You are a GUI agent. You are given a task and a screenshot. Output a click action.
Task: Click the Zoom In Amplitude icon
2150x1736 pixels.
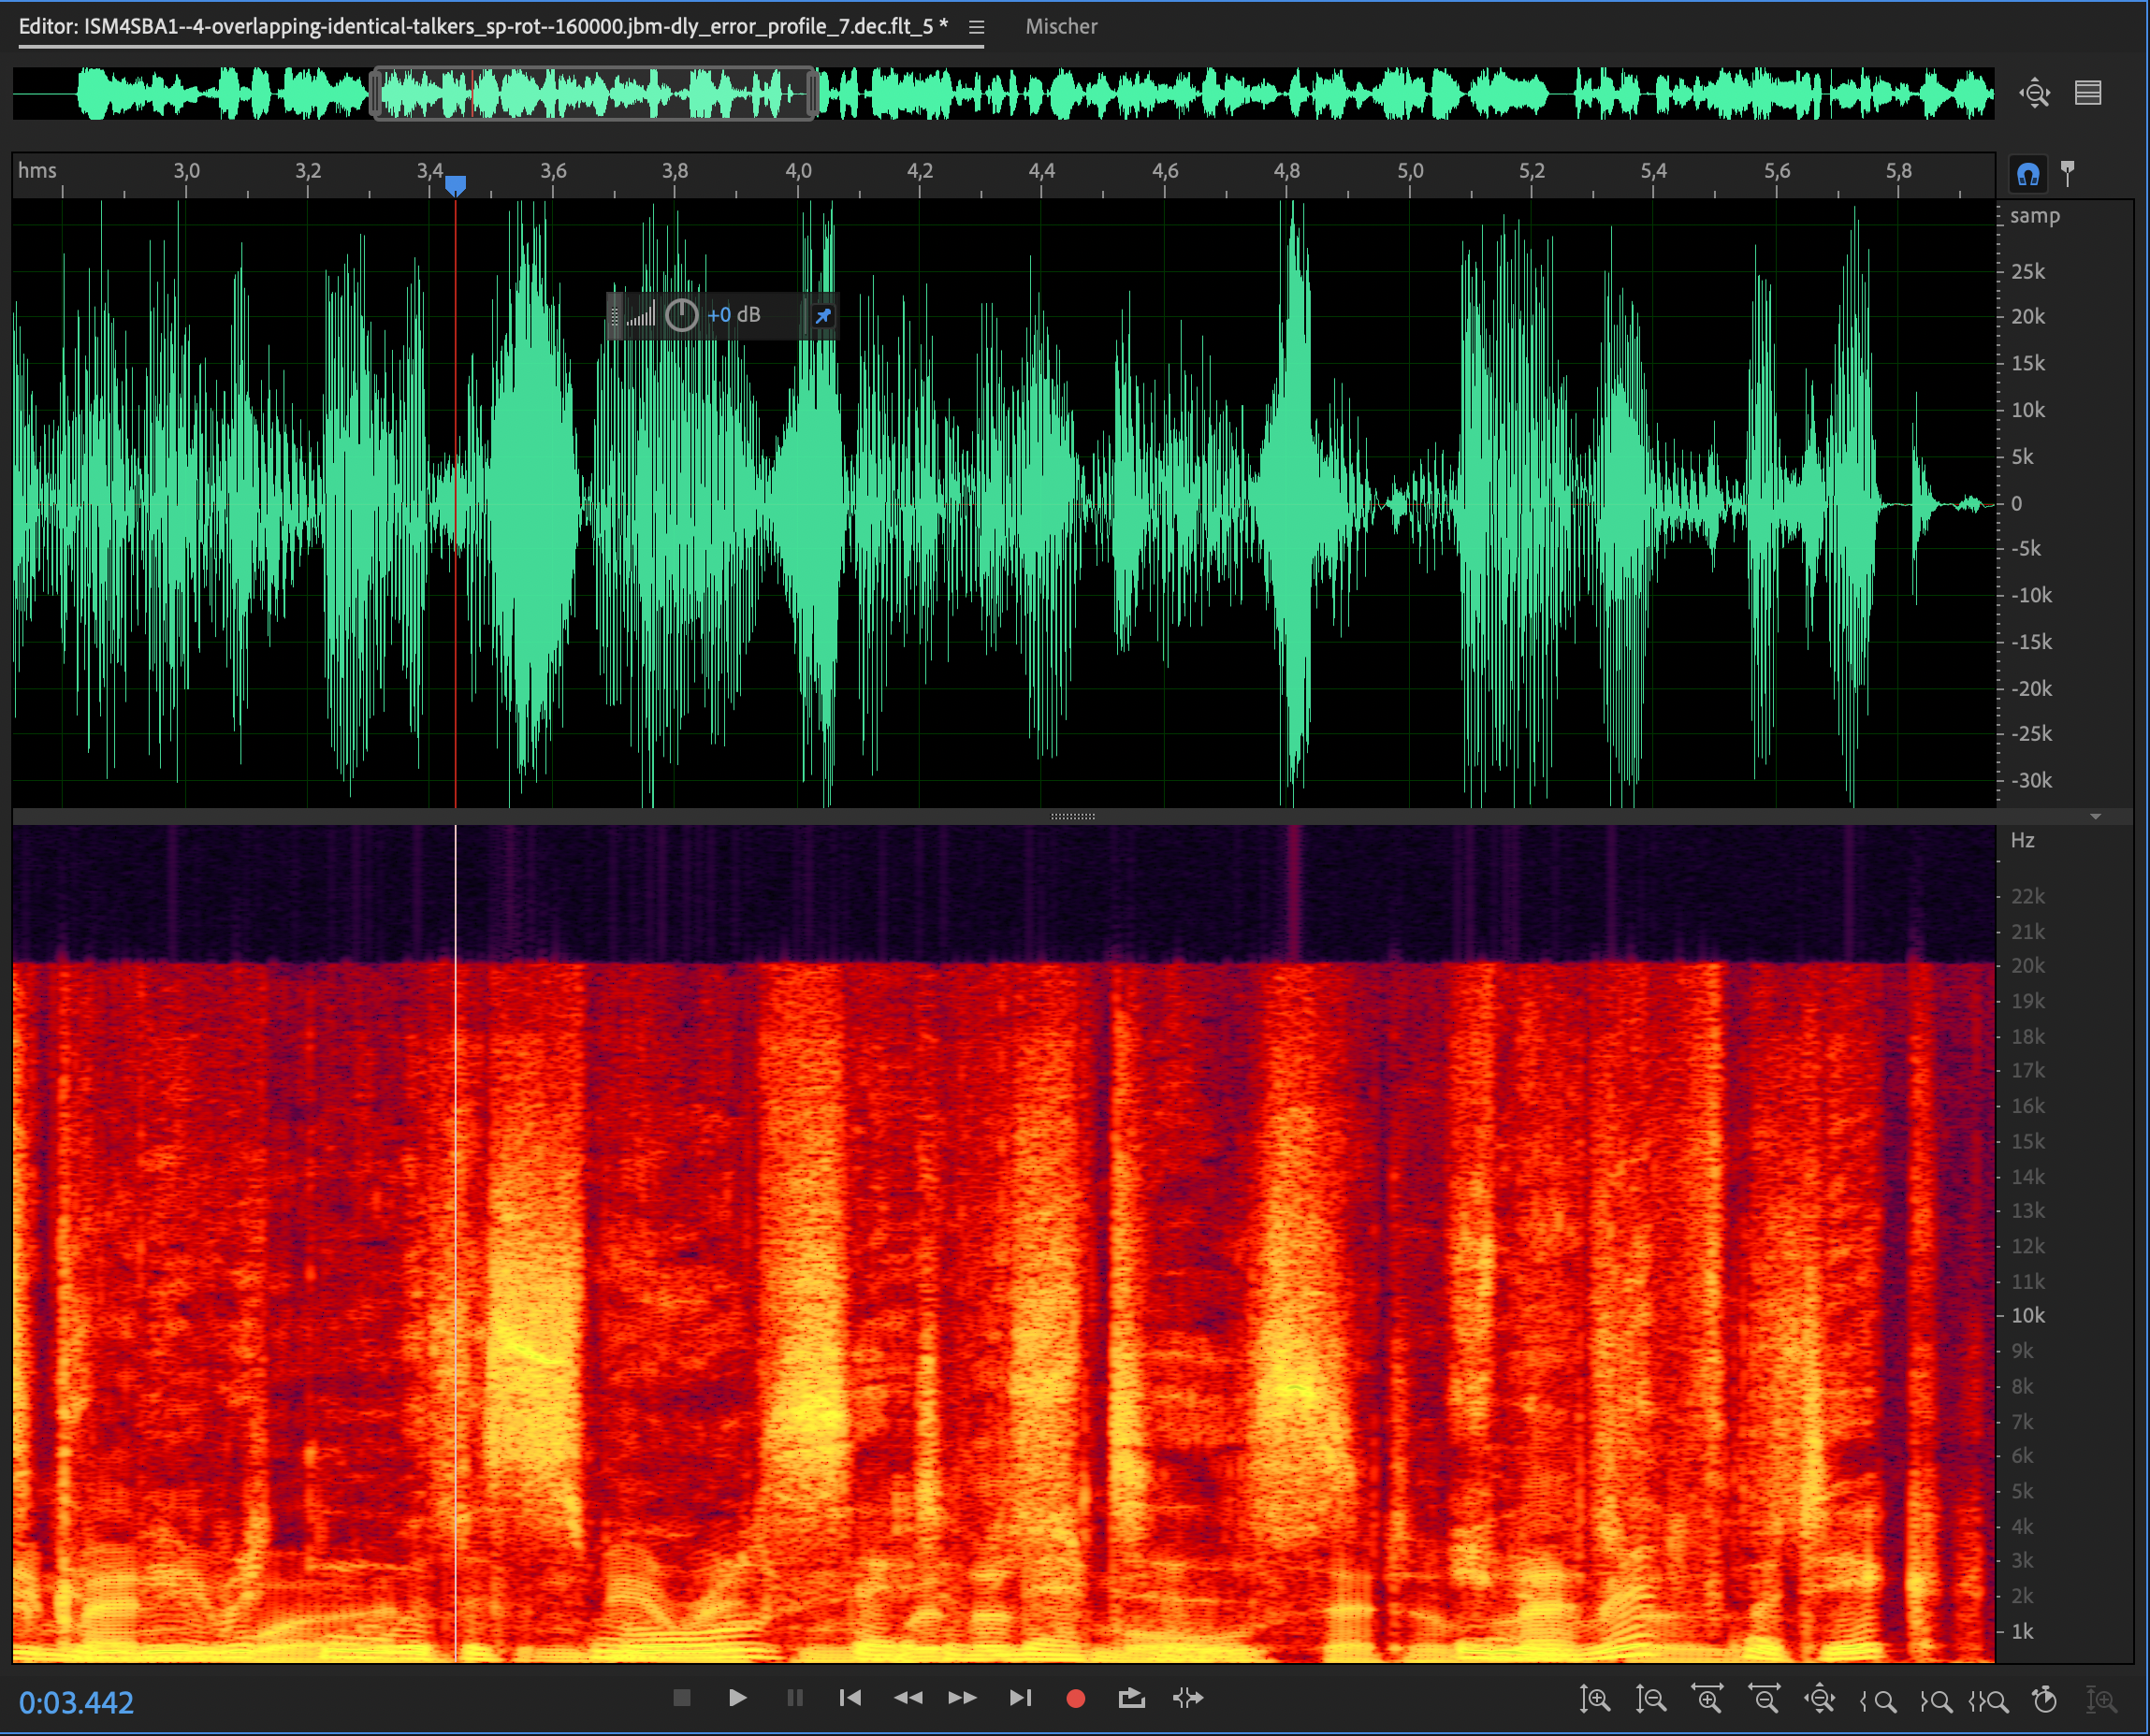point(1594,1699)
